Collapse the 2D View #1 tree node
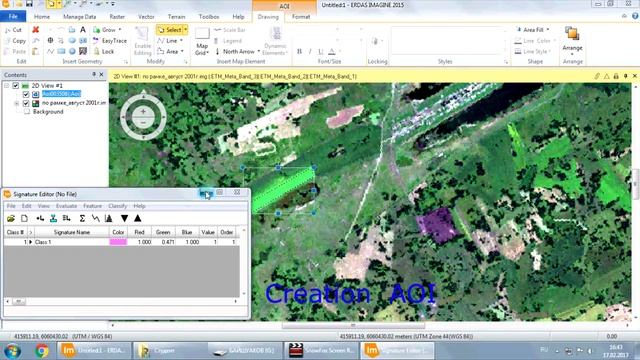The height and width of the screenshot is (360, 640). coord(6,85)
